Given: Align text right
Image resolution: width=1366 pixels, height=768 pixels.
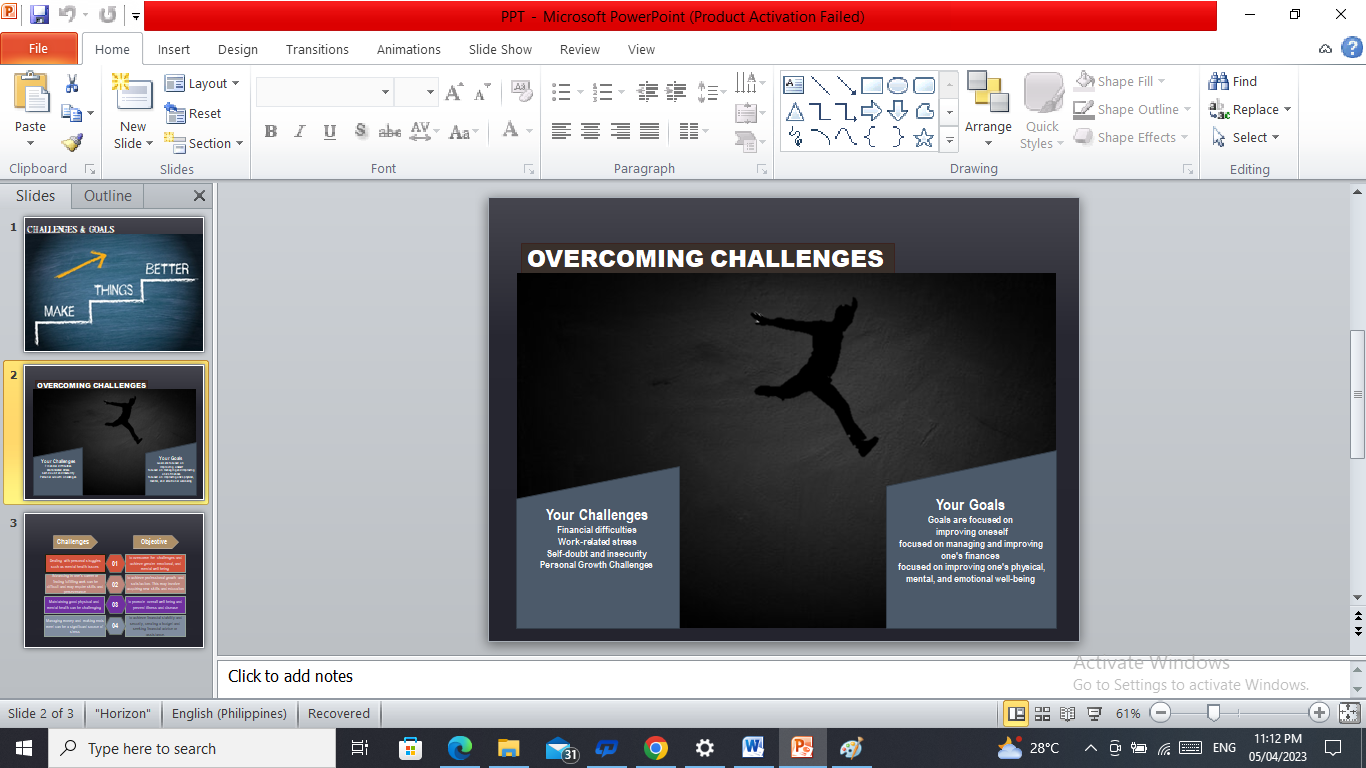Looking at the screenshot, I should tap(620, 131).
